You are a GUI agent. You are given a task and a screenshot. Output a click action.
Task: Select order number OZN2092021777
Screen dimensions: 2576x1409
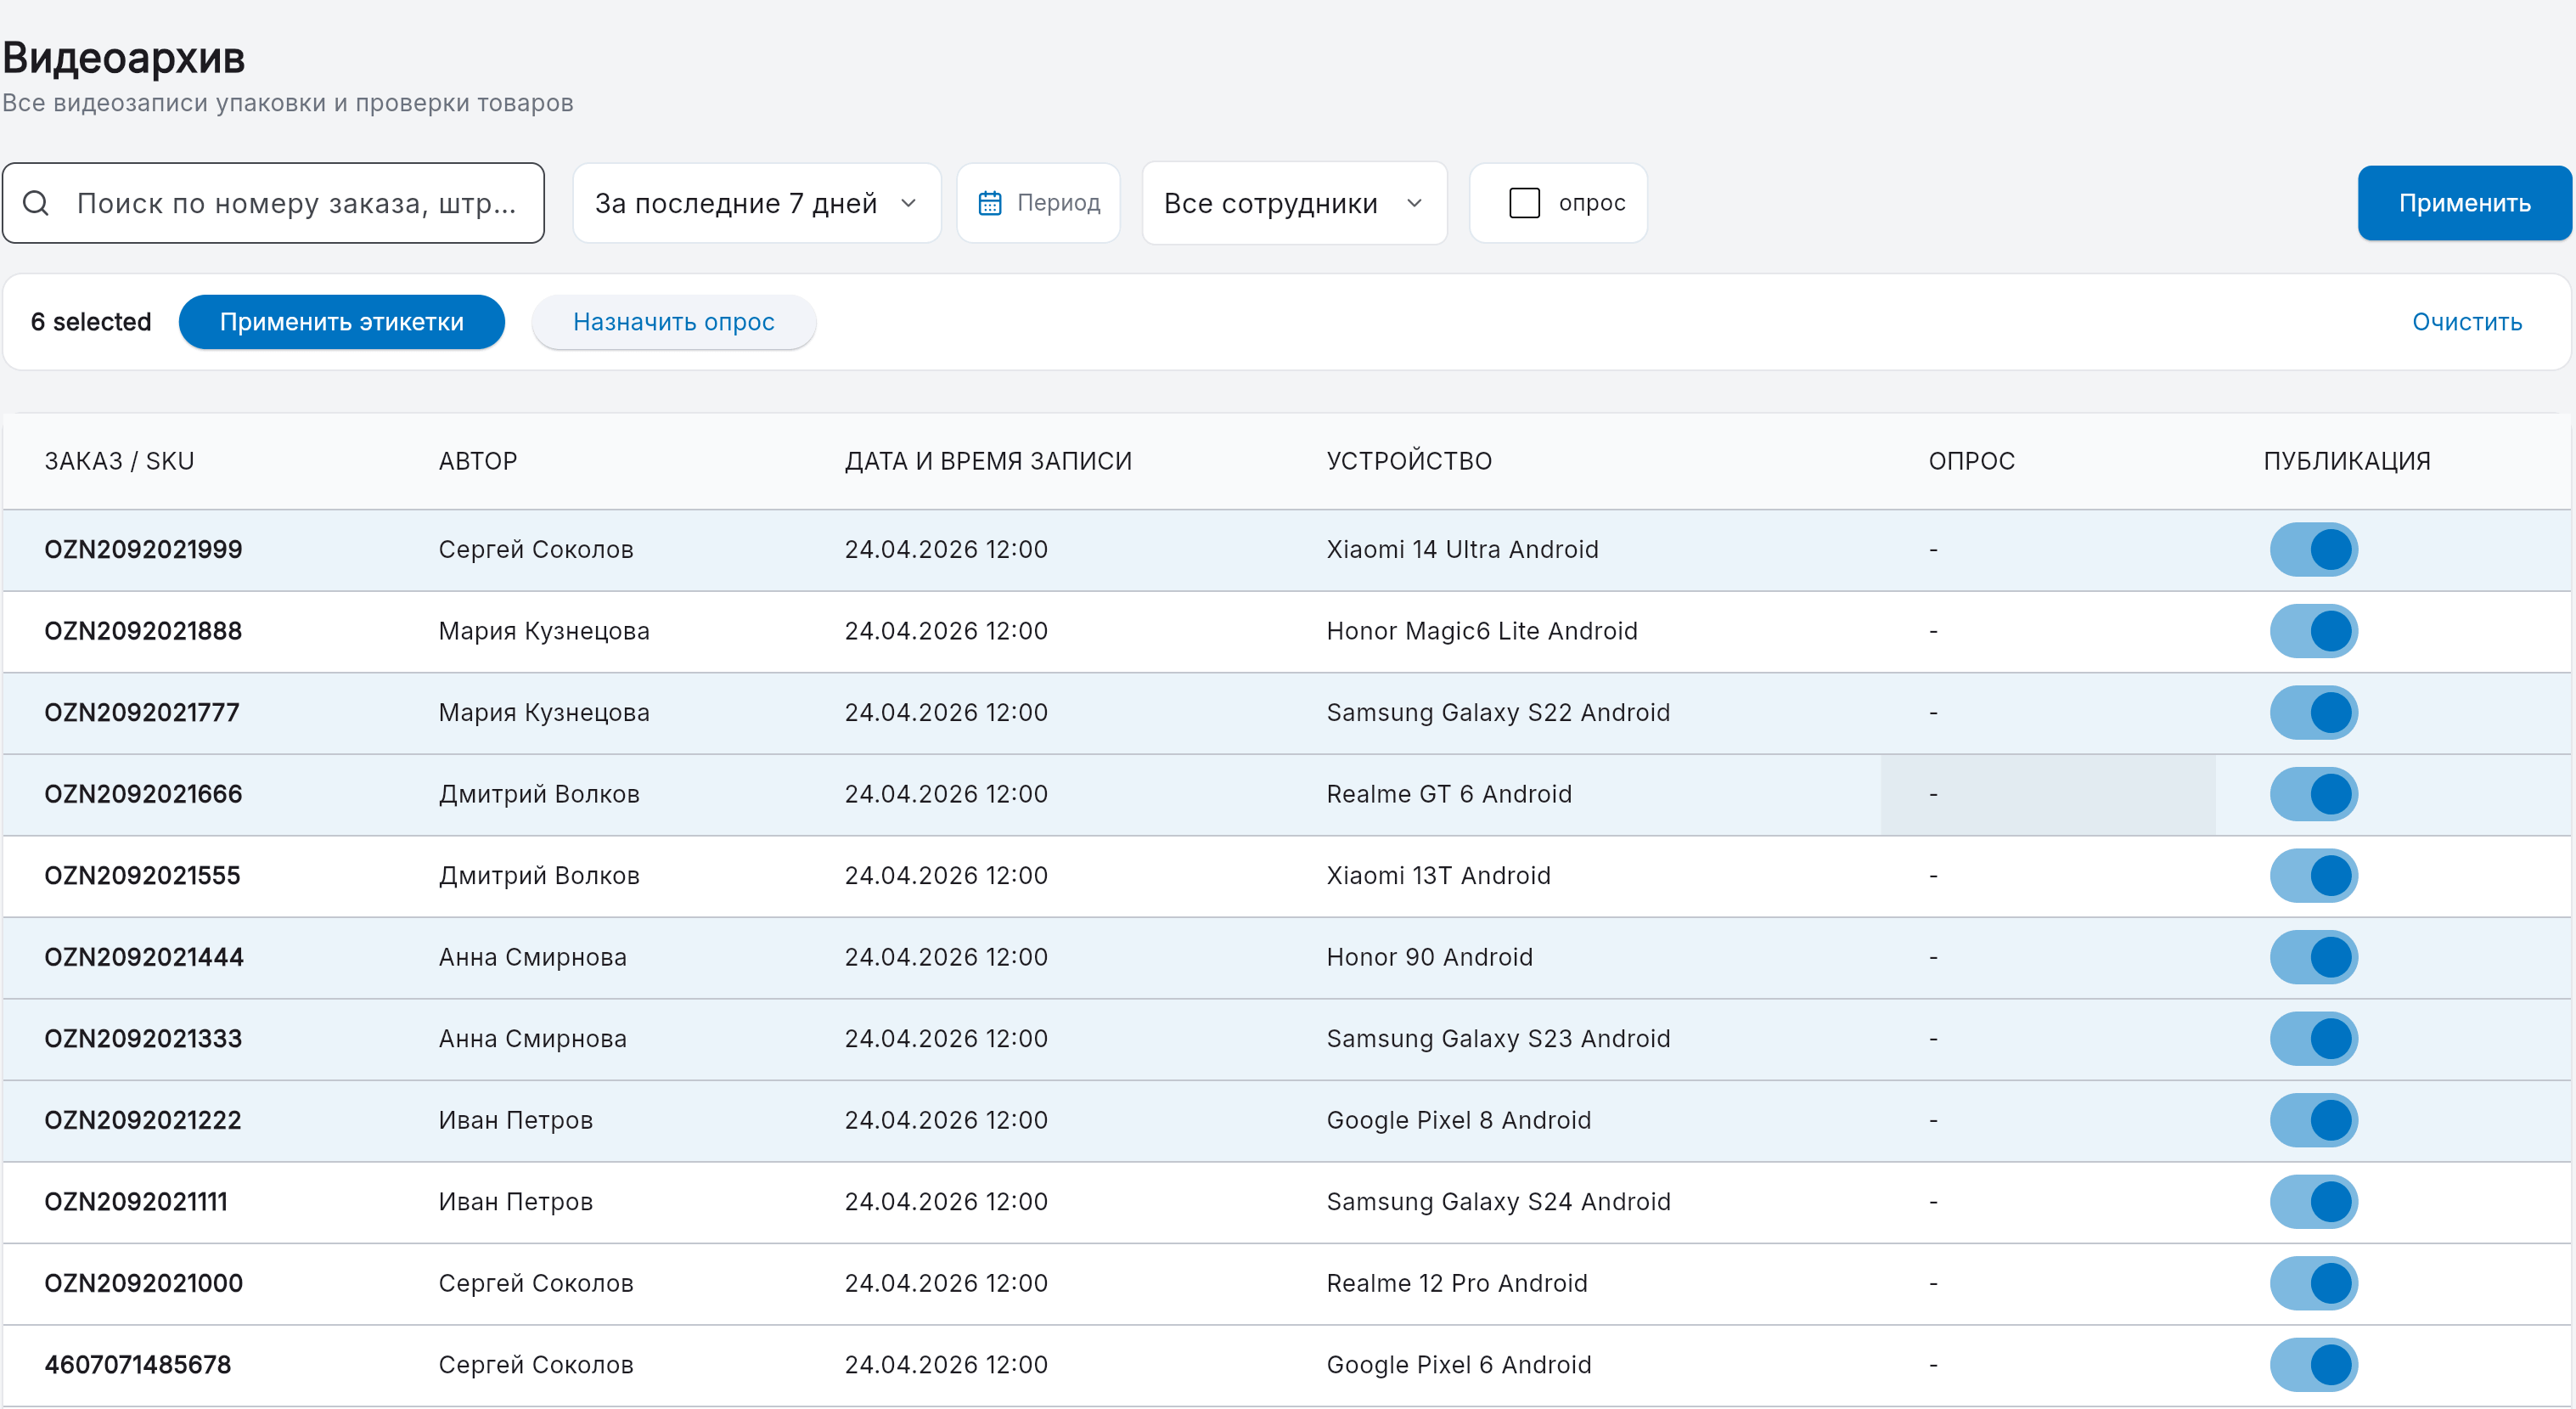pos(142,713)
